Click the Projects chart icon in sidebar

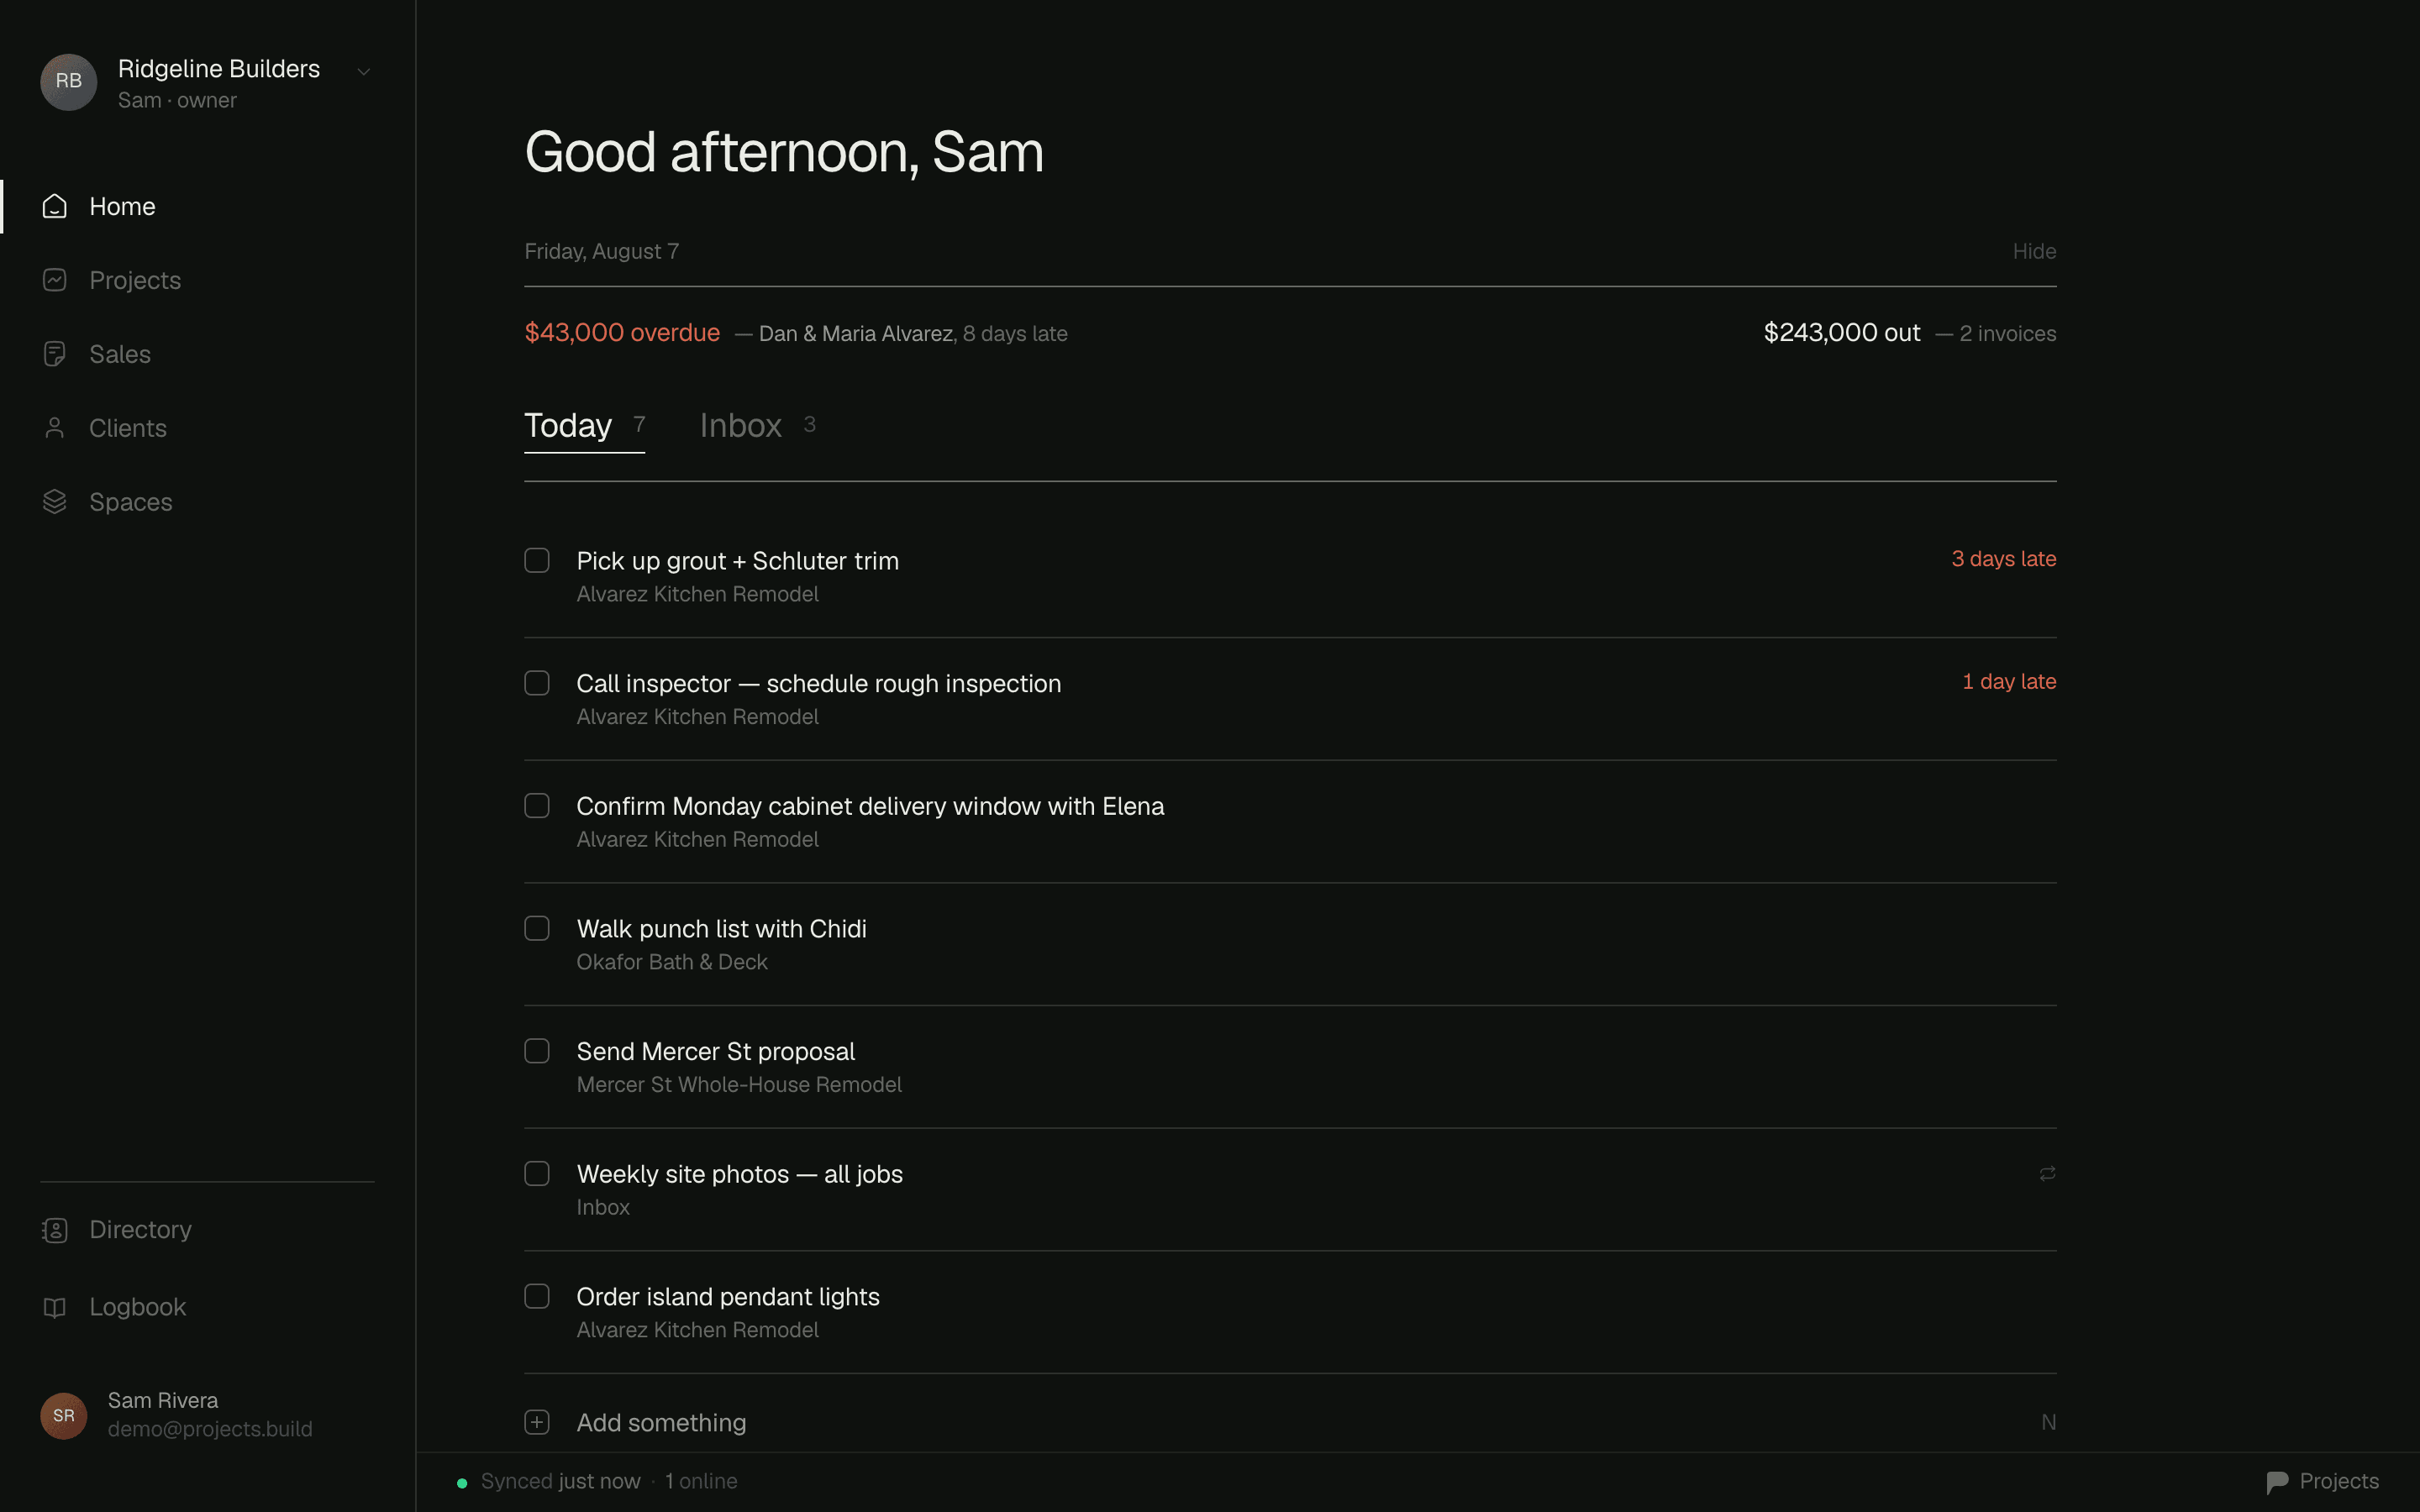(x=55, y=280)
